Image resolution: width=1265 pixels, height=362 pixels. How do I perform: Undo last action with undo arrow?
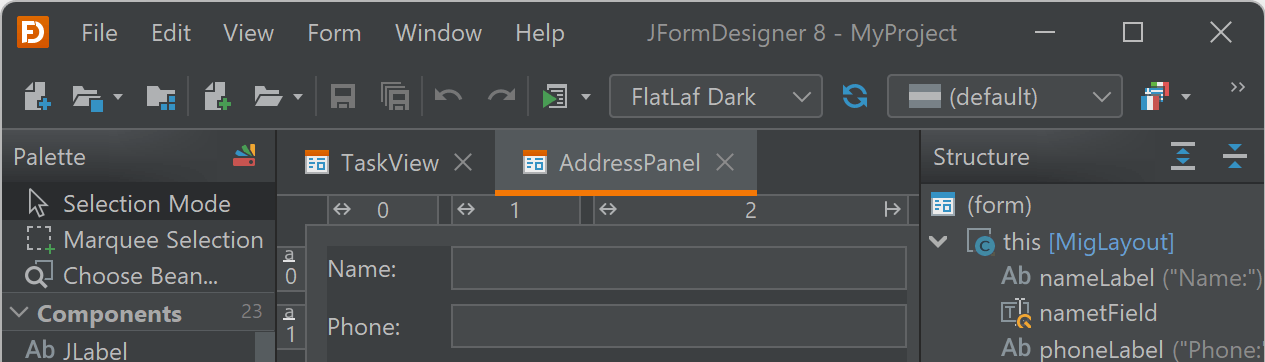click(x=448, y=97)
